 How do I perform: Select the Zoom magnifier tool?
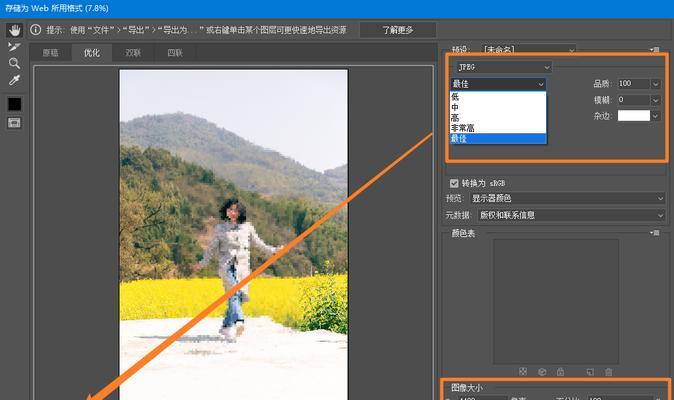click(14, 63)
